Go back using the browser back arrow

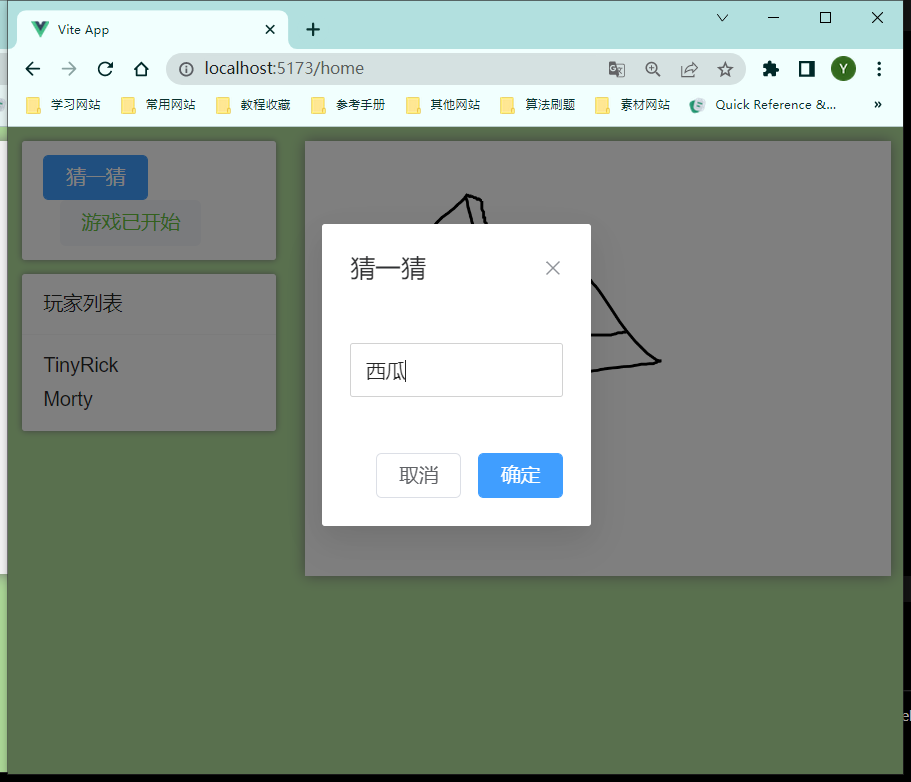[33, 69]
